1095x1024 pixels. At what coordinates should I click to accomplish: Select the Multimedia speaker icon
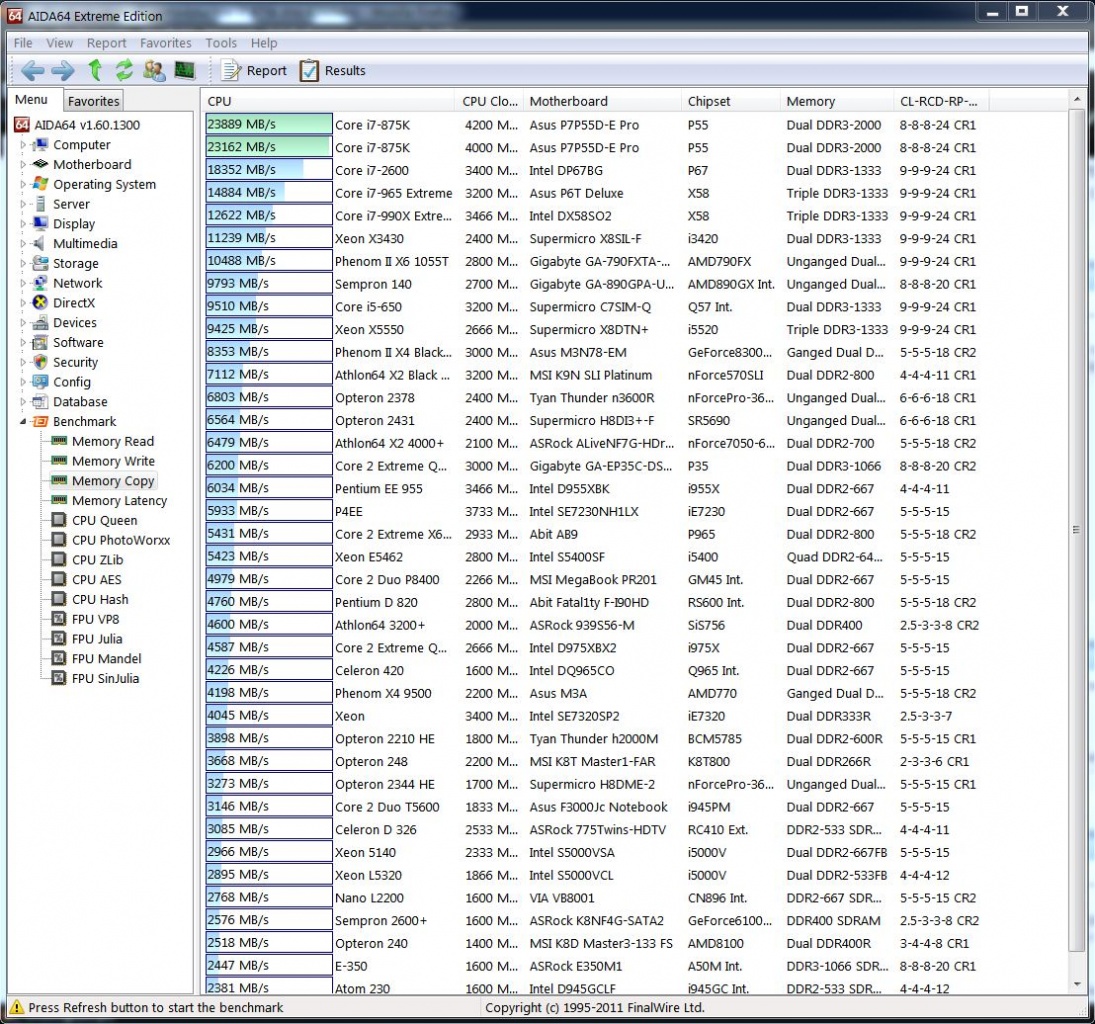(x=41, y=243)
